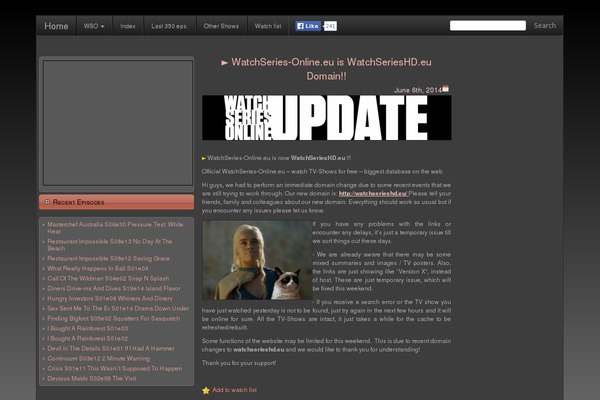Open Last 350 eps. page
The height and width of the screenshot is (400, 600).
pyautogui.click(x=170, y=26)
